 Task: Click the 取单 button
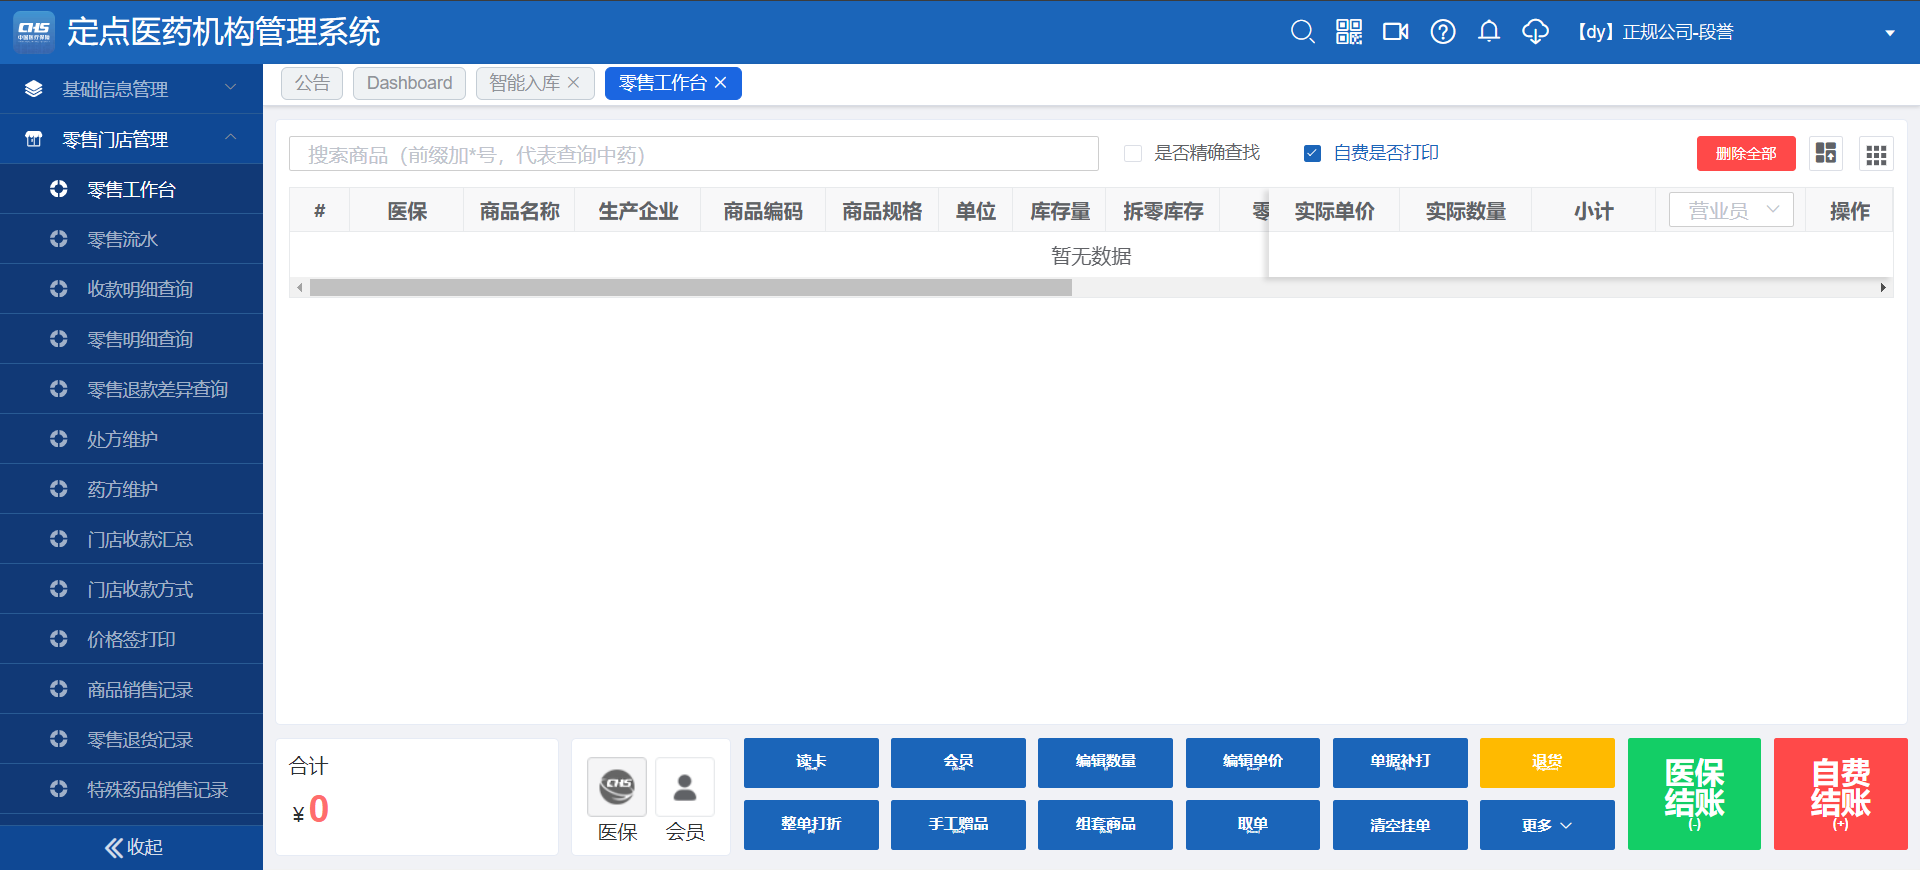coord(1253,824)
